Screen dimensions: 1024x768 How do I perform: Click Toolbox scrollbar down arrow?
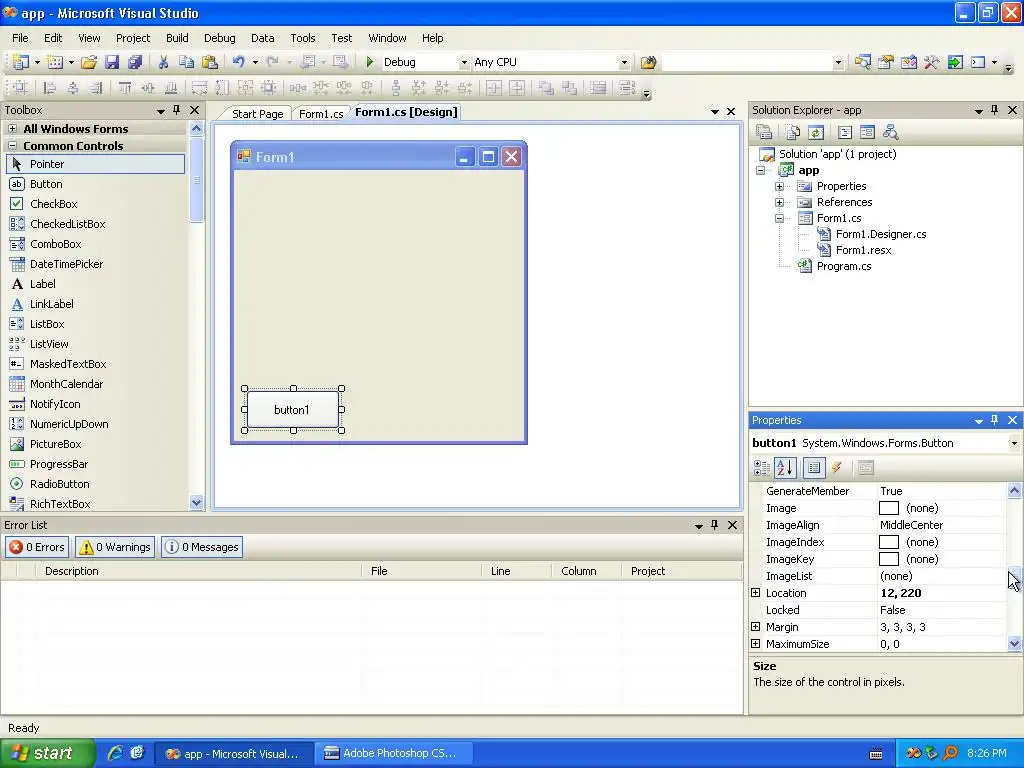point(197,502)
